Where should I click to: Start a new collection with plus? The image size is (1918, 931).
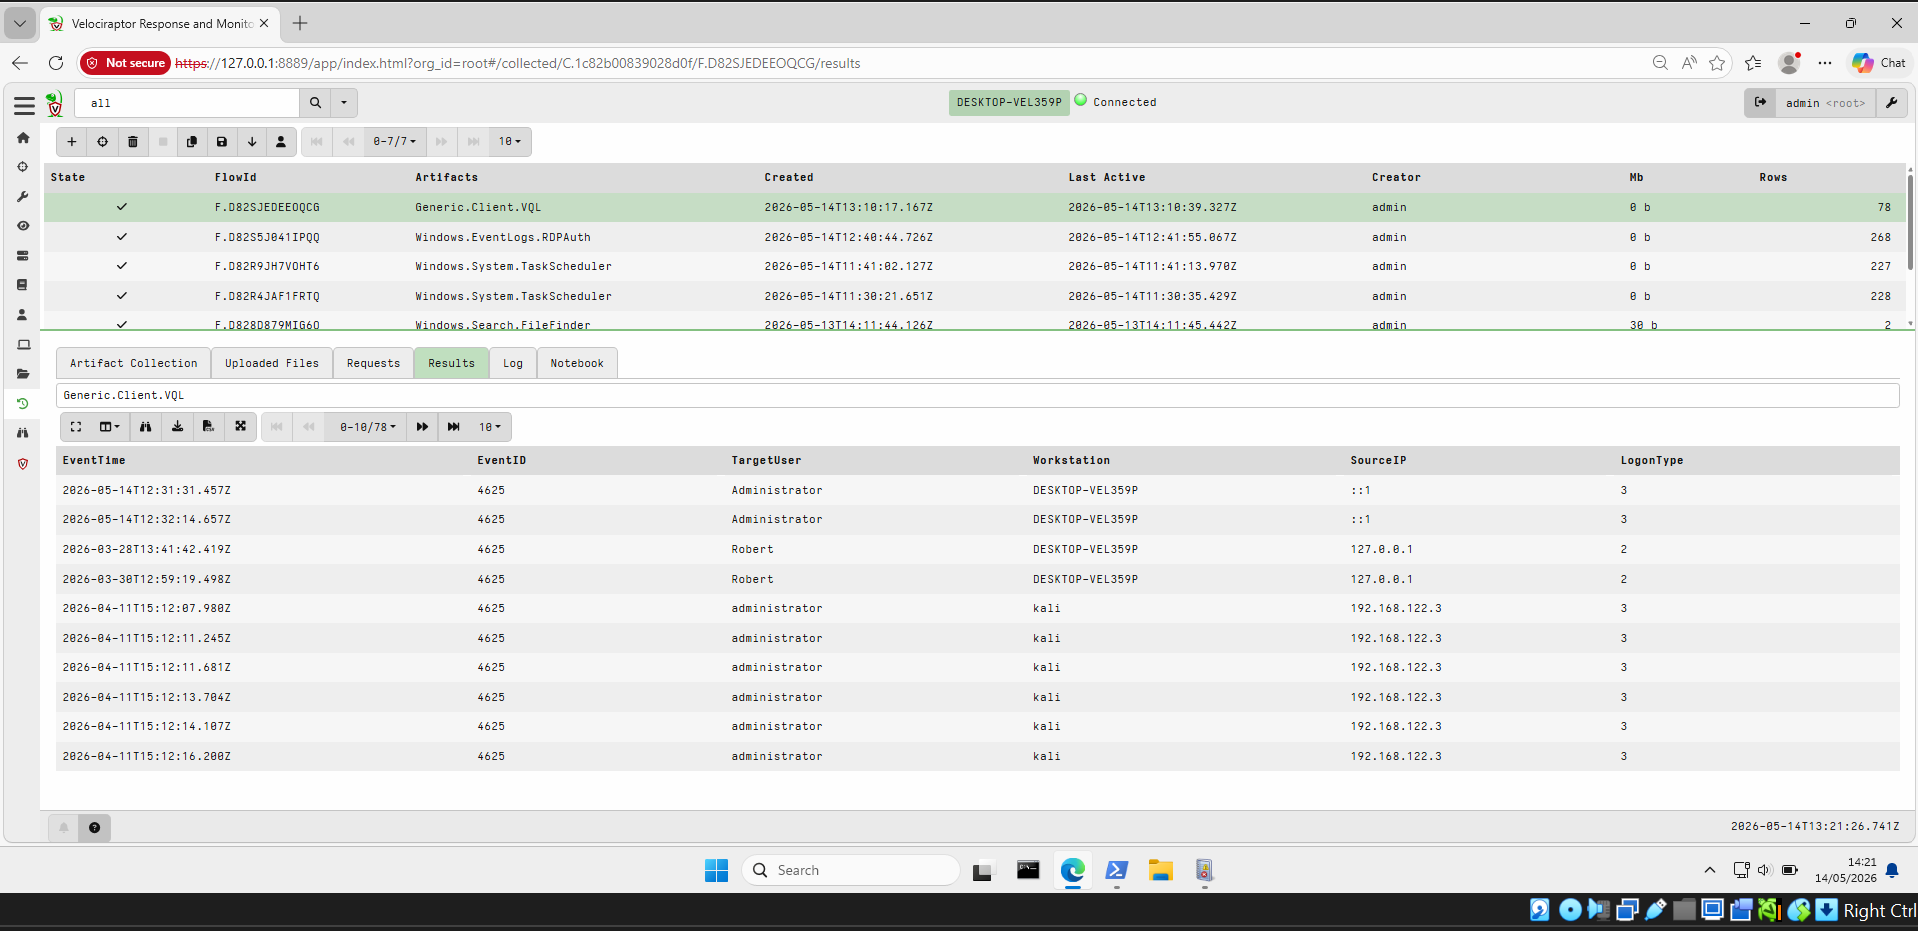[x=72, y=142]
